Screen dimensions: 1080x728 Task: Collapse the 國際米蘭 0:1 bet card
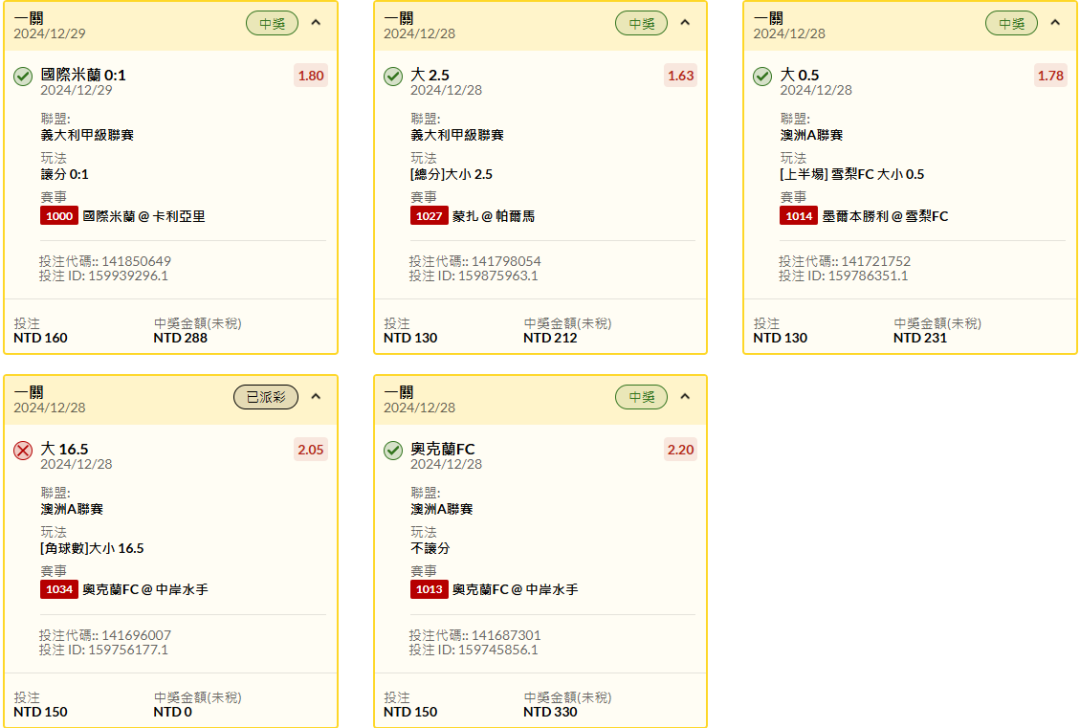coord(315,23)
